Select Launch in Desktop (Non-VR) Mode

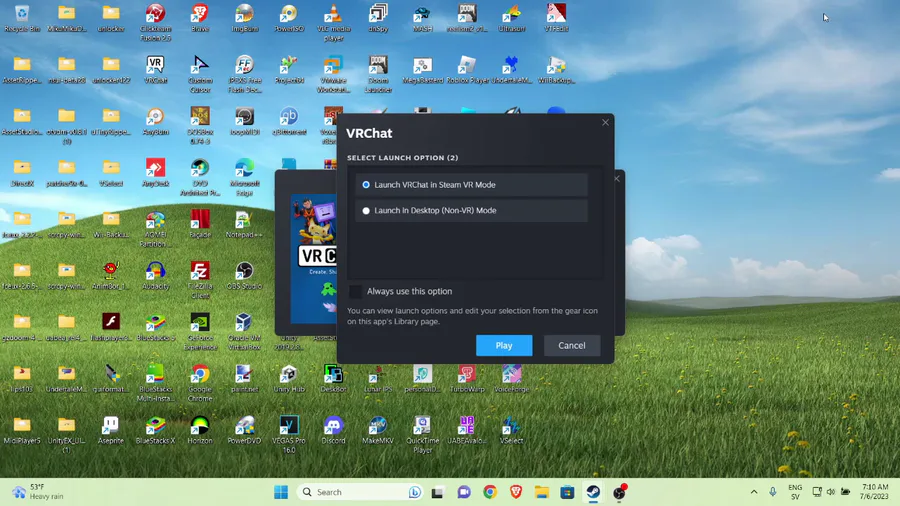(x=471, y=211)
